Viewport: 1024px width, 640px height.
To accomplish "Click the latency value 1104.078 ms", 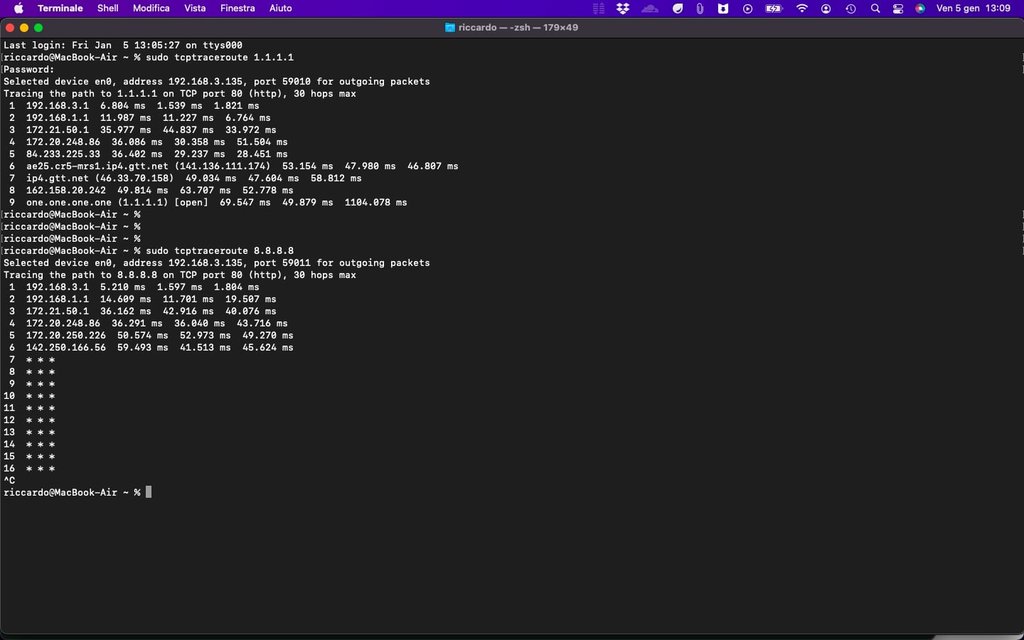I will pos(376,202).
